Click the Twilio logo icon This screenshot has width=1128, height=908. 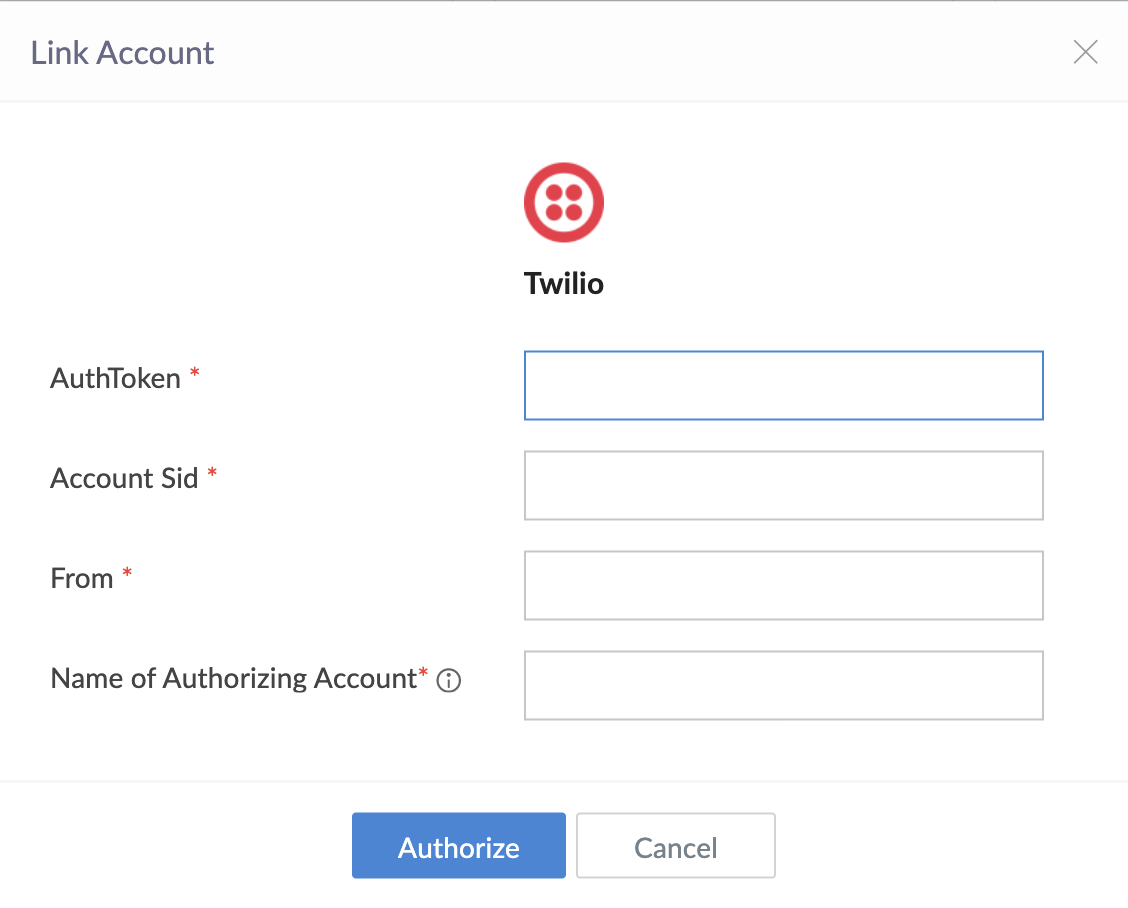[564, 202]
